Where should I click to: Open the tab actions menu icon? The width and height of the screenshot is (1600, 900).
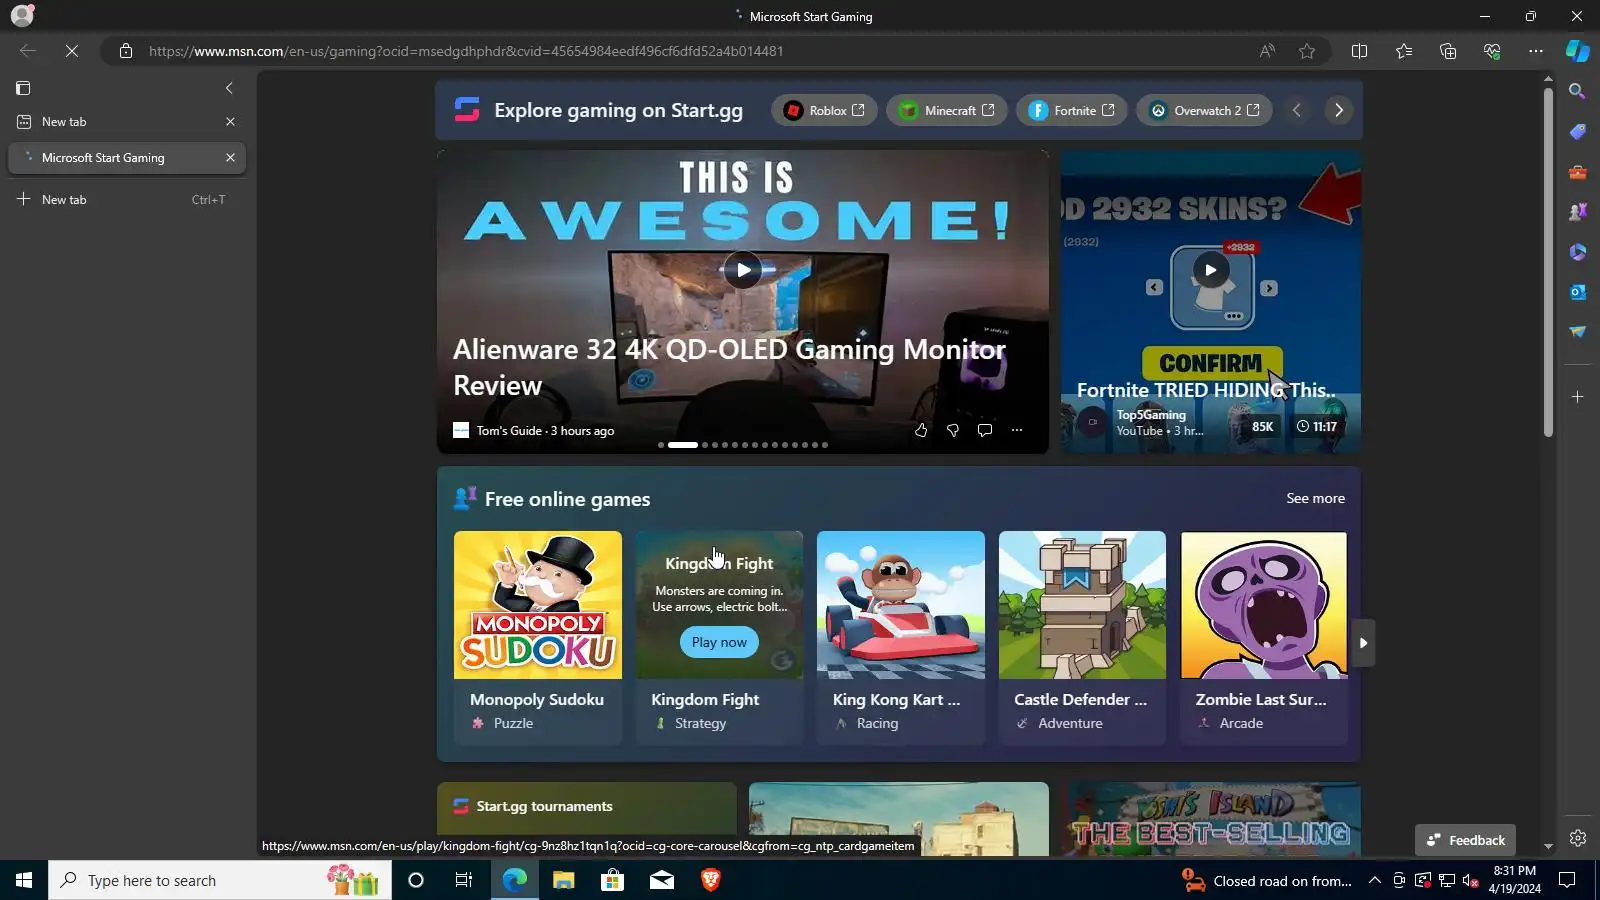click(x=23, y=88)
